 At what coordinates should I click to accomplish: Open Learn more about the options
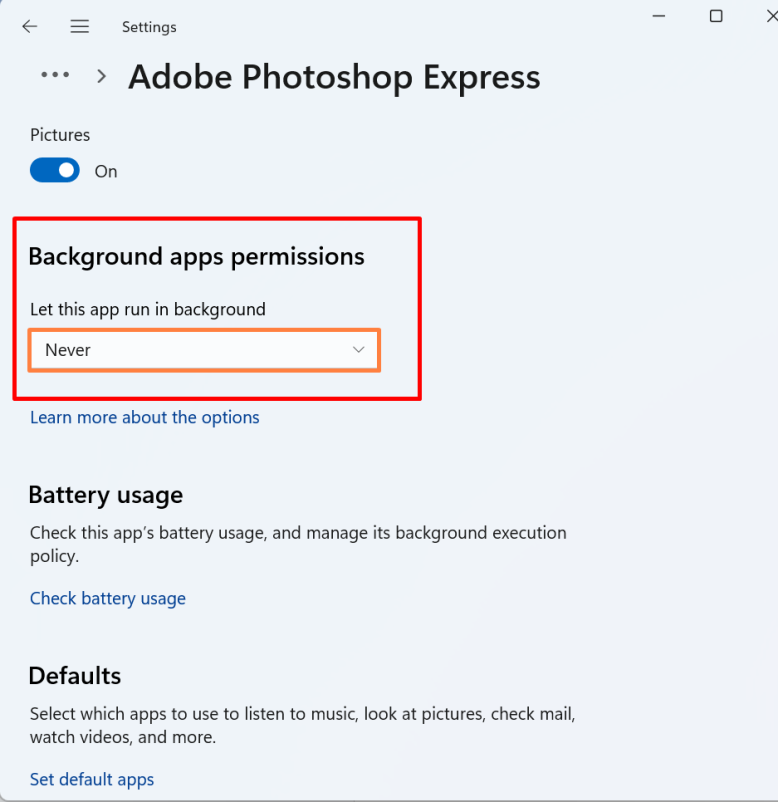(x=145, y=418)
